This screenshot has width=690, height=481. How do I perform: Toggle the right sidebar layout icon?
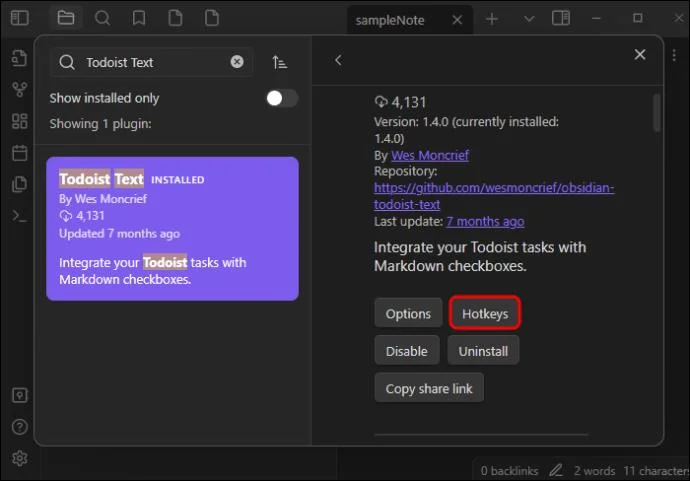coord(561,18)
